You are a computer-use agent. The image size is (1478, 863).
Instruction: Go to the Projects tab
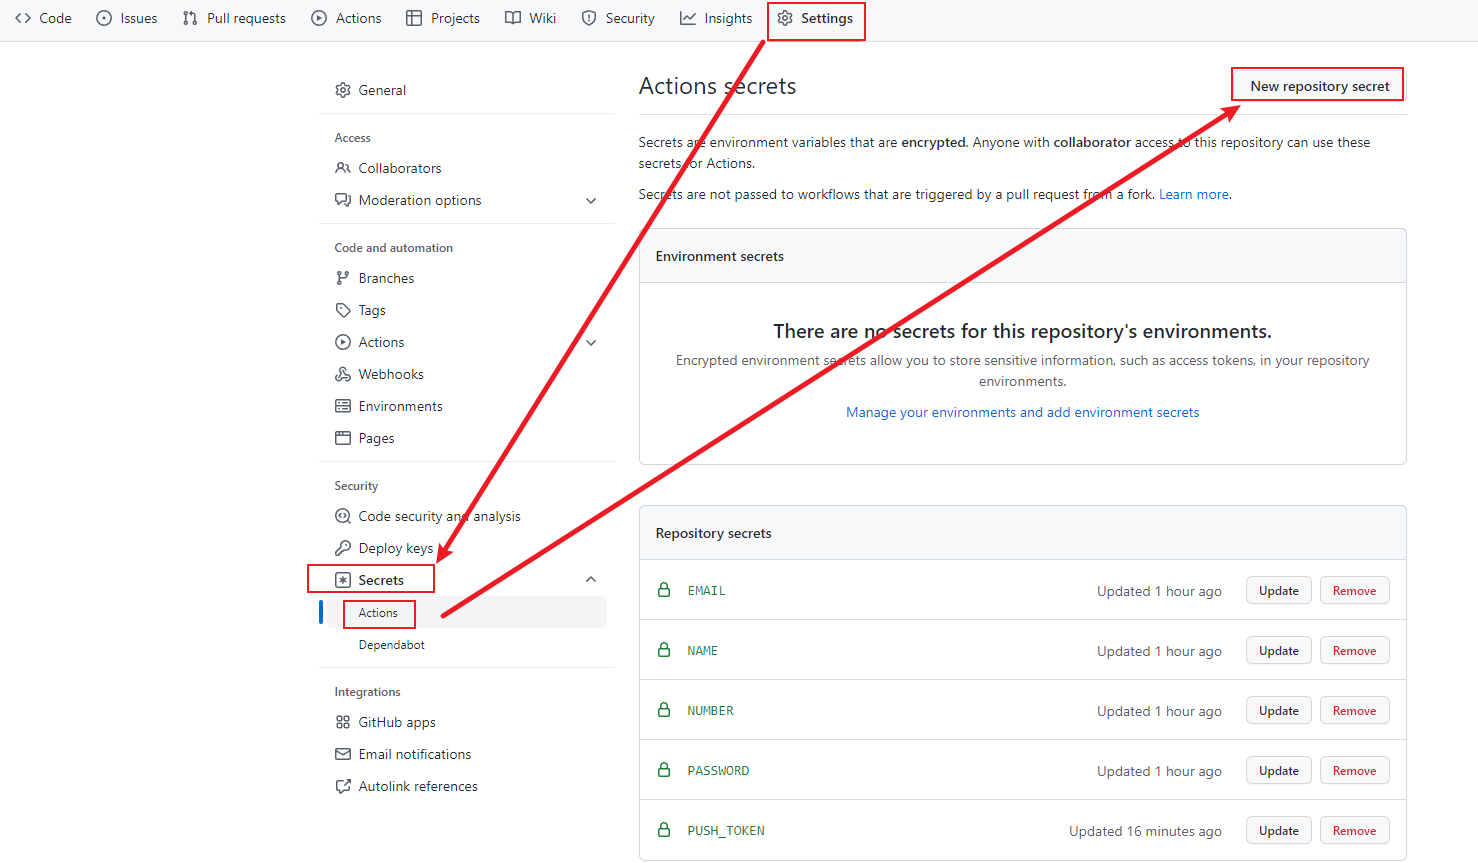click(443, 18)
